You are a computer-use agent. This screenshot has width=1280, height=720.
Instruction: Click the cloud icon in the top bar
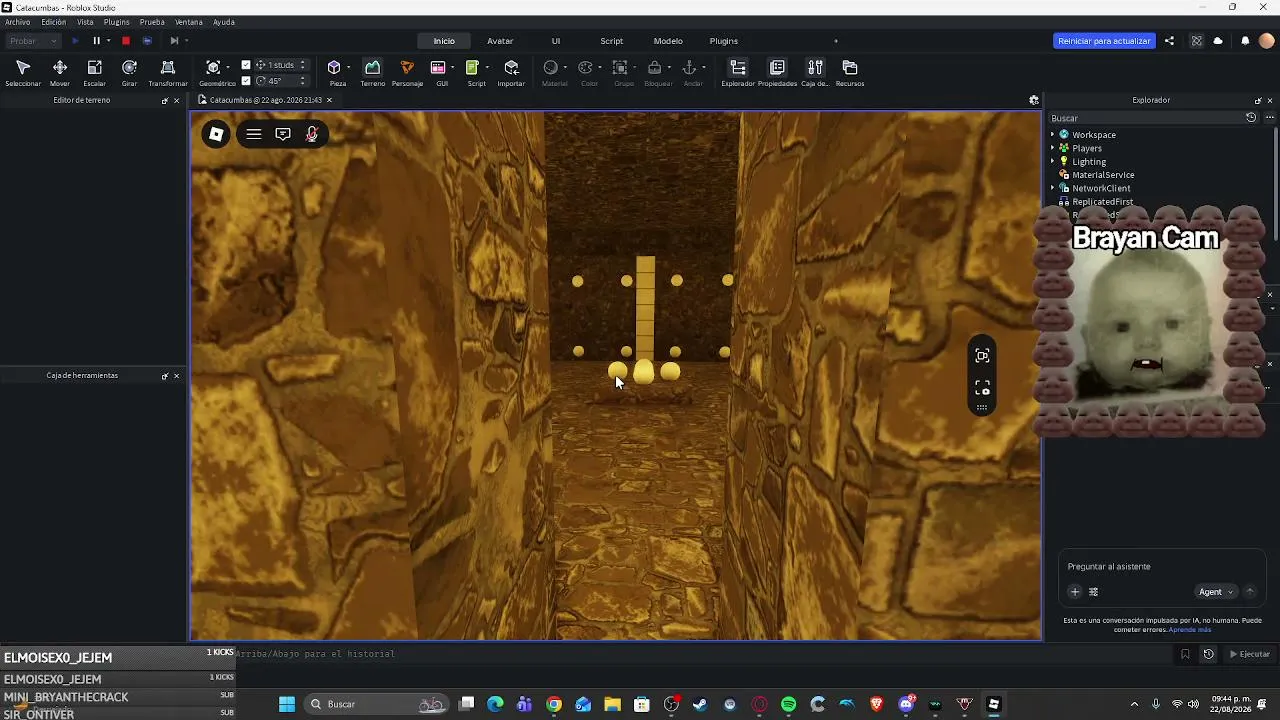[x=1218, y=41]
